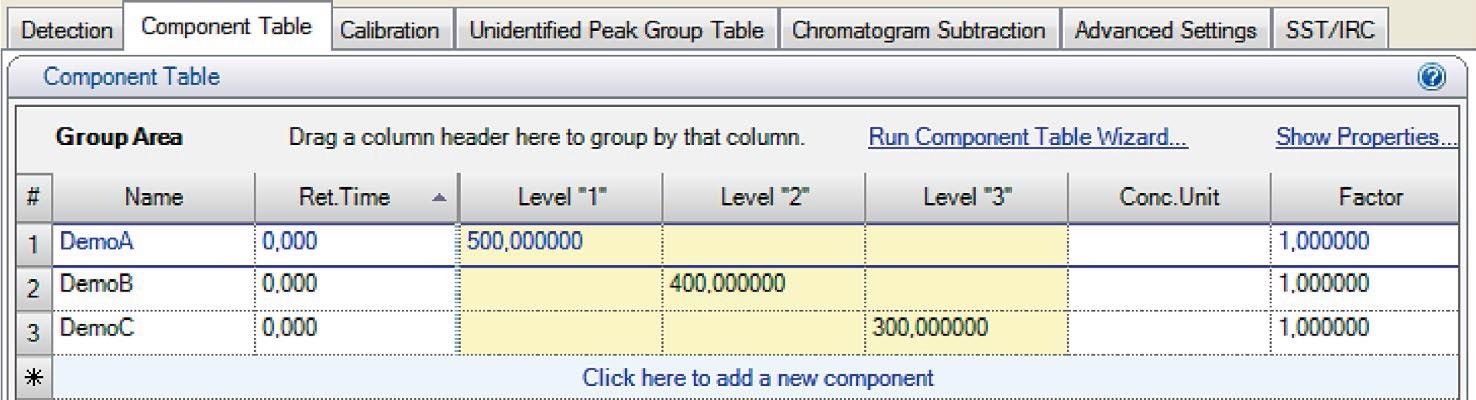Viewport: 1476px width, 400px height.
Task: Click the blue help icon
Action: 1431,78
